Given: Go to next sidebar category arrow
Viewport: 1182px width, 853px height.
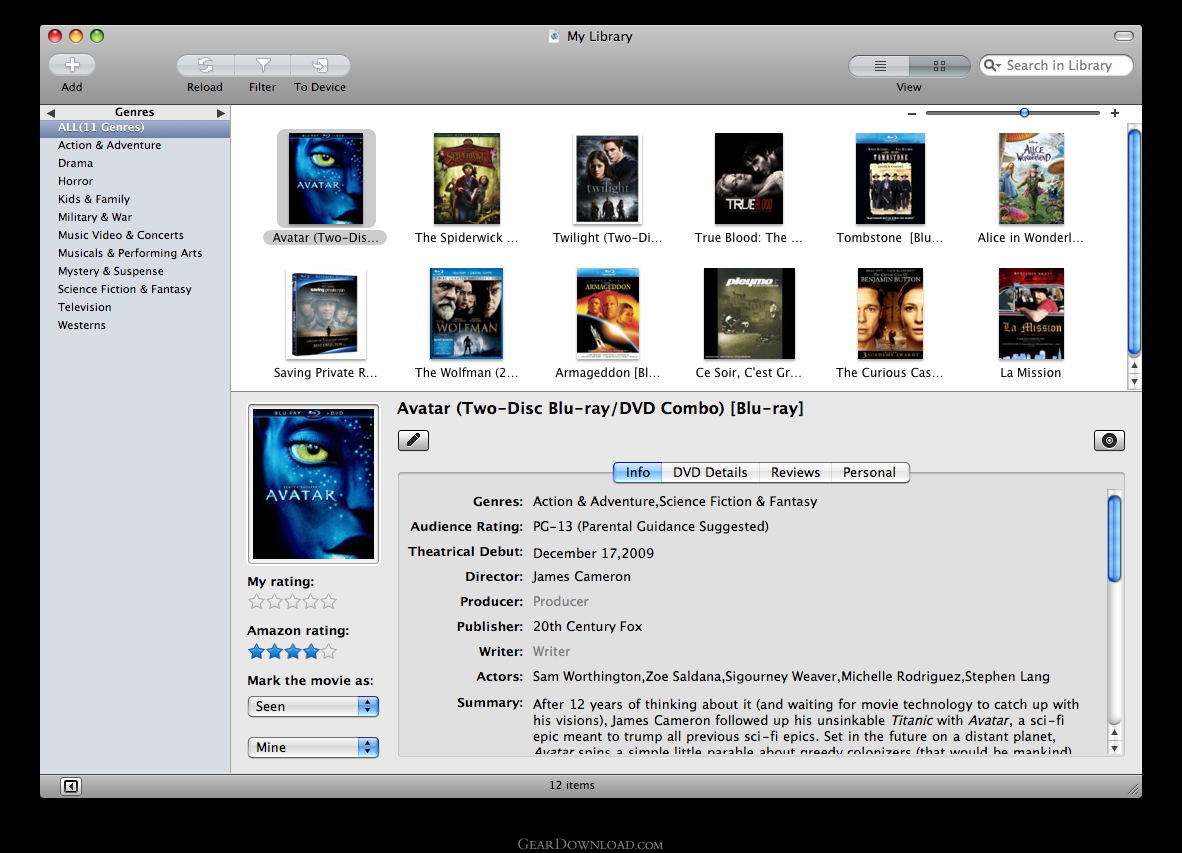Looking at the screenshot, I should point(221,112).
